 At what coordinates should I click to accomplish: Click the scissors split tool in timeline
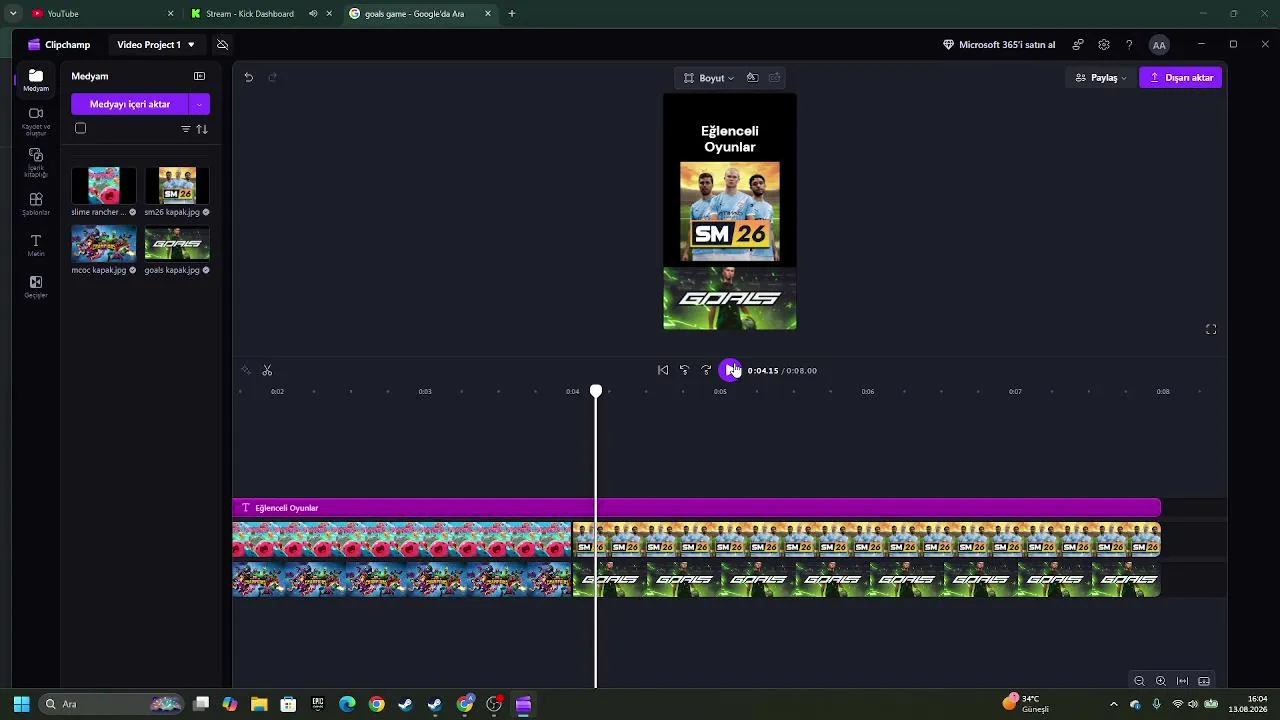(267, 371)
